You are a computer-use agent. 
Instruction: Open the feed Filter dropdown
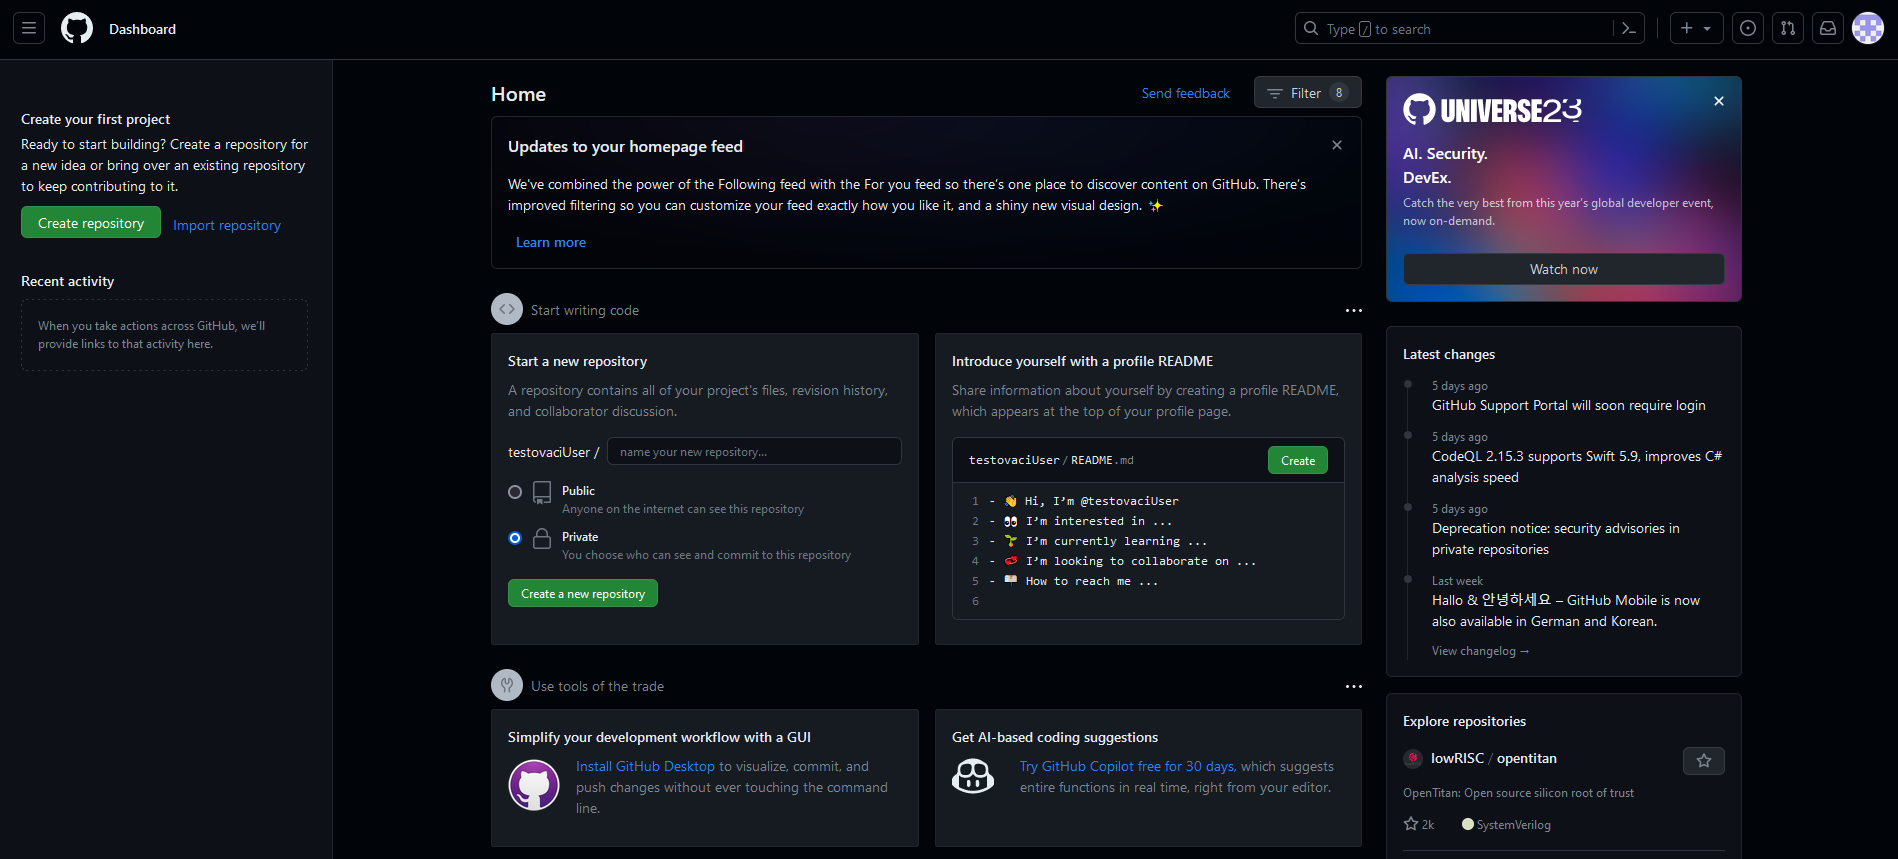pos(1307,93)
